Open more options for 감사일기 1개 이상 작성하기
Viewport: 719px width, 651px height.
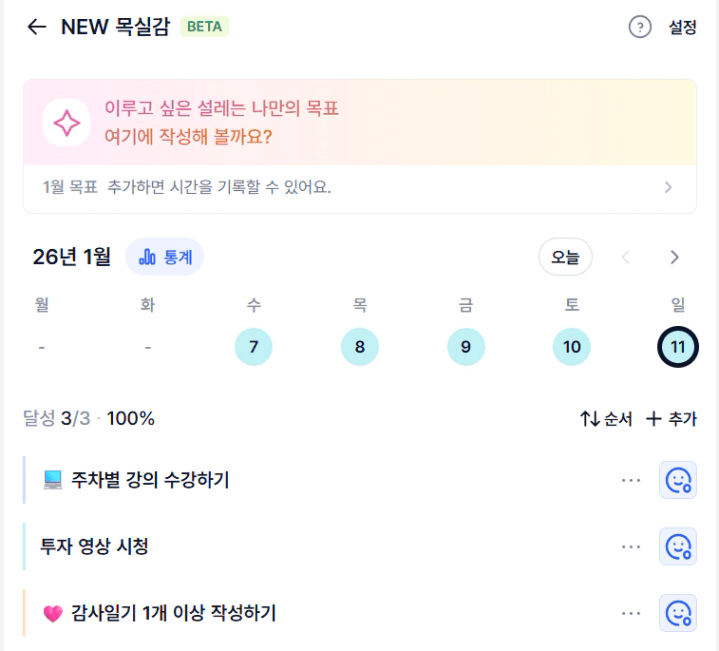click(x=630, y=613)
